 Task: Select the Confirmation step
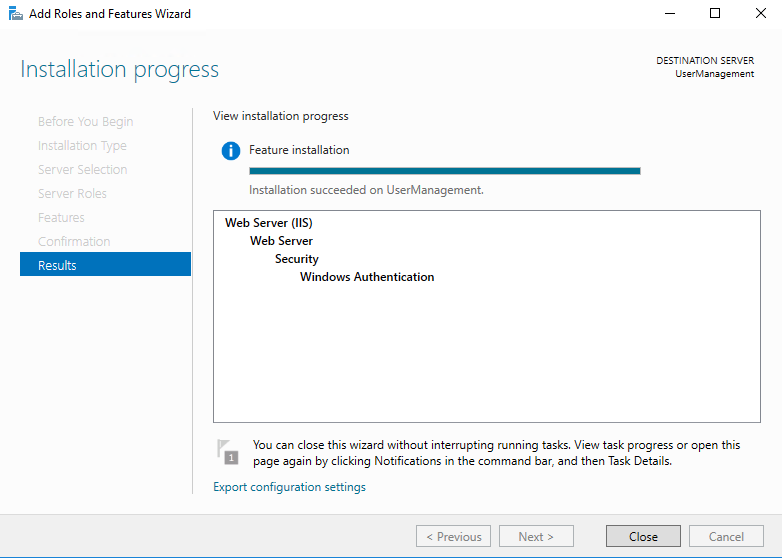(74, 241)
